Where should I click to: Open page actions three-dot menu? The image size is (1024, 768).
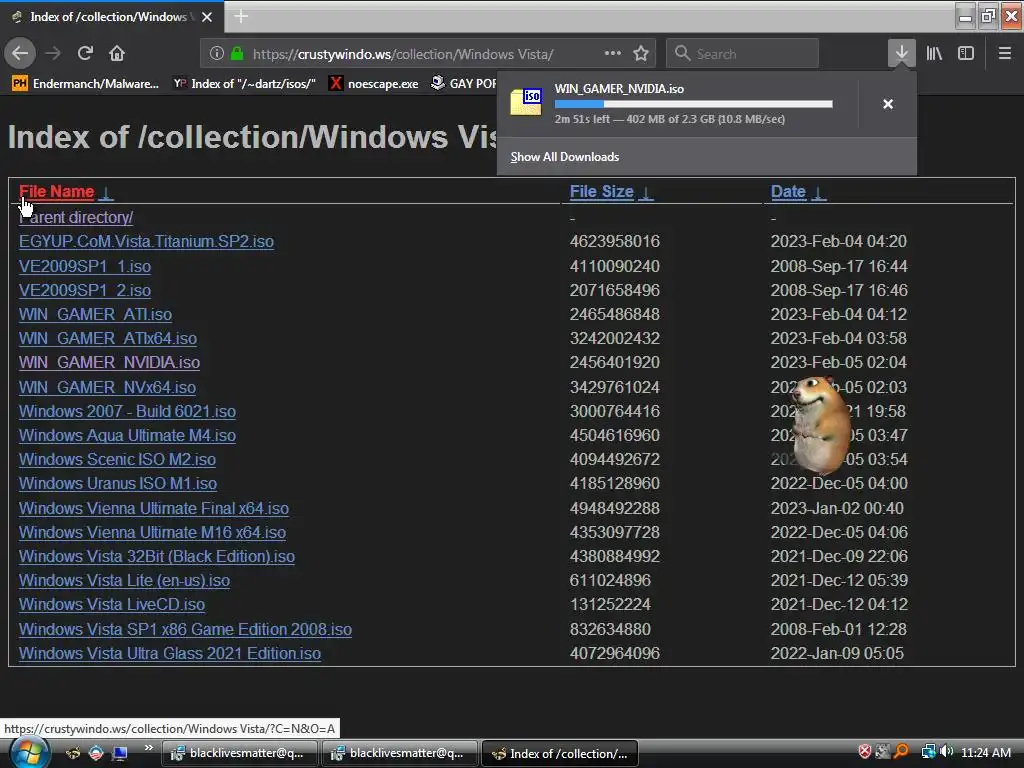[x=613, y=53]
